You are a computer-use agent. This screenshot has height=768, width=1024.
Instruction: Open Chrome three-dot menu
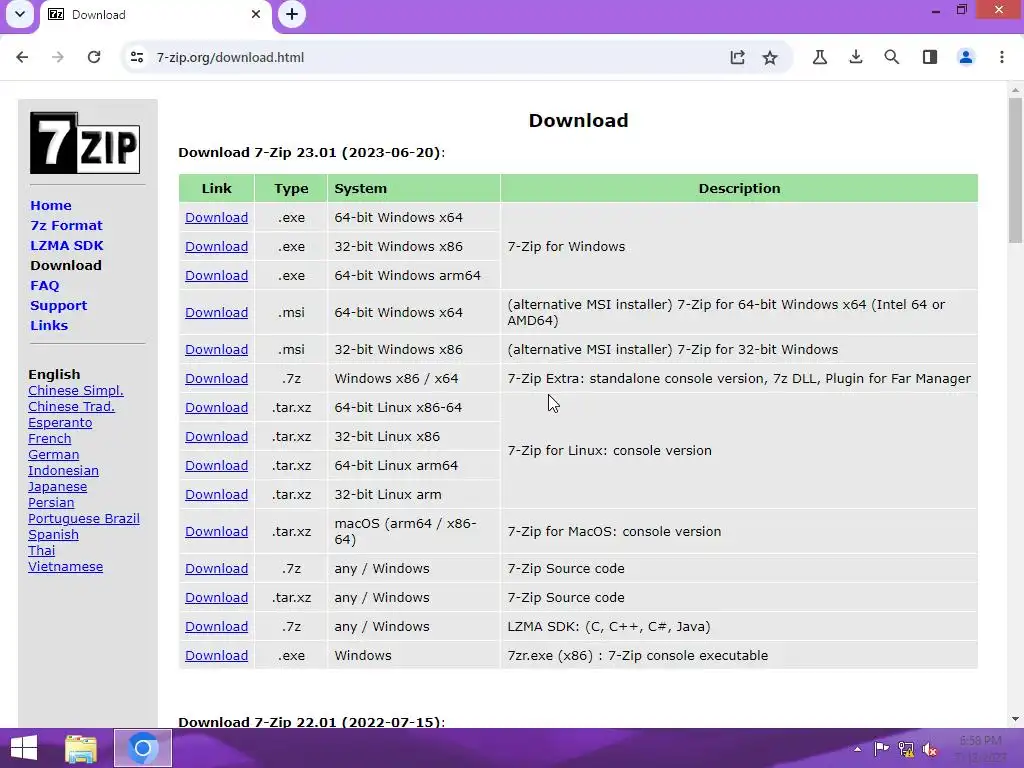1002,57
